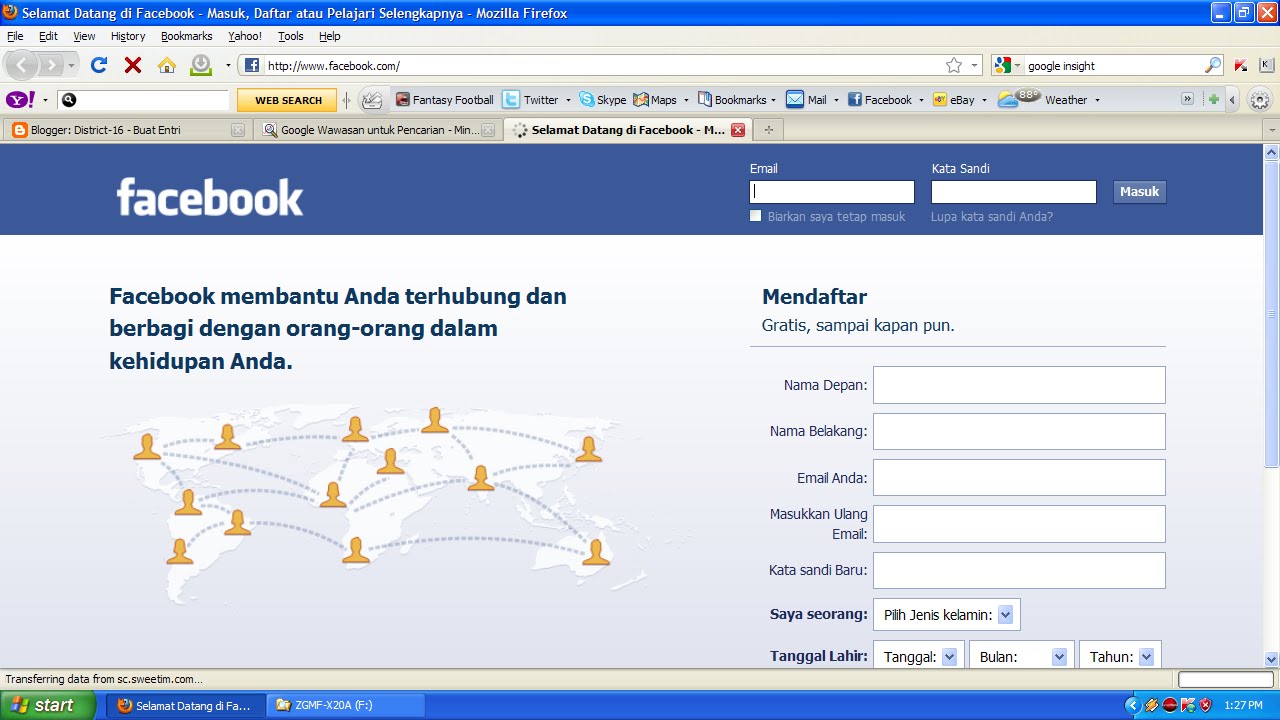Click the red shield security alert tray icon
Image resolution: width=1280 pixels, height=720 pixels.
(1205, 705)
